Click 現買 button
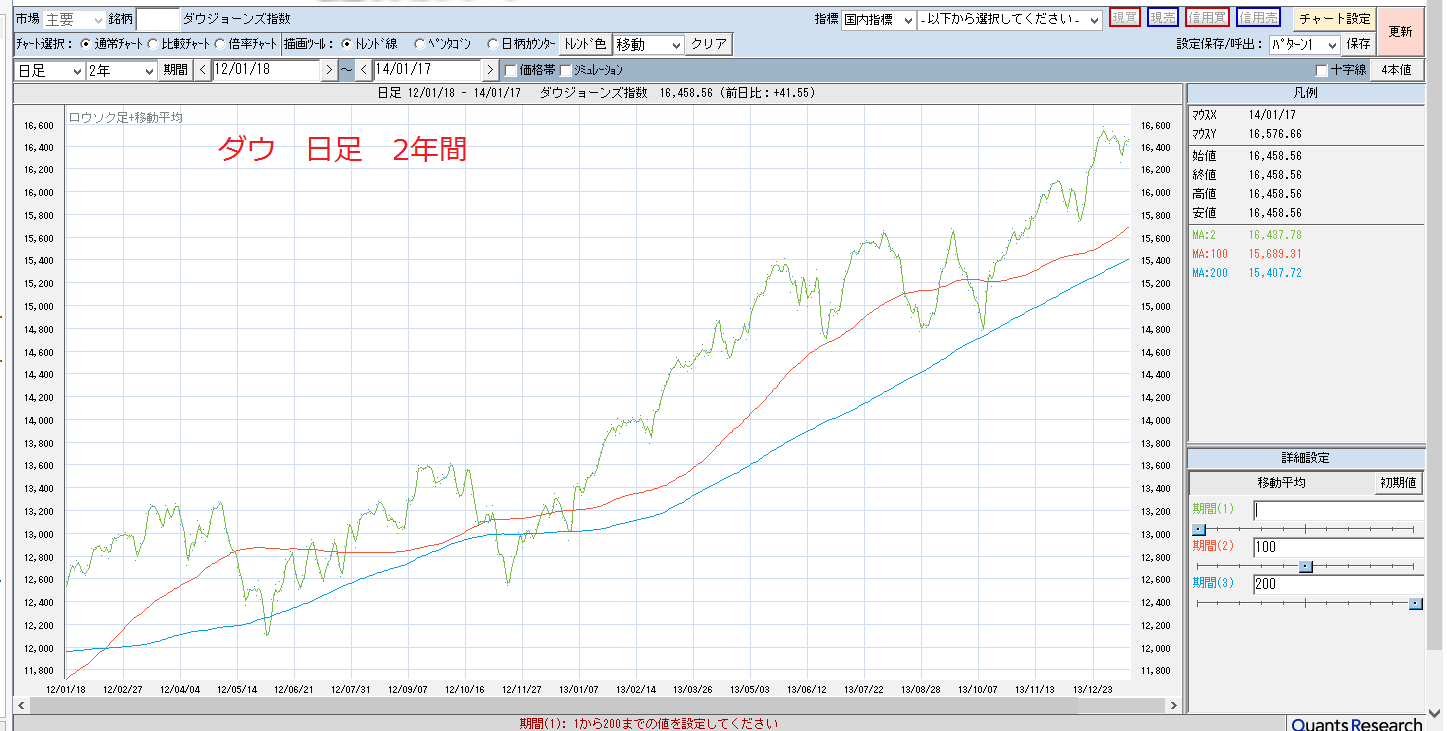 tap(1125, 18)
